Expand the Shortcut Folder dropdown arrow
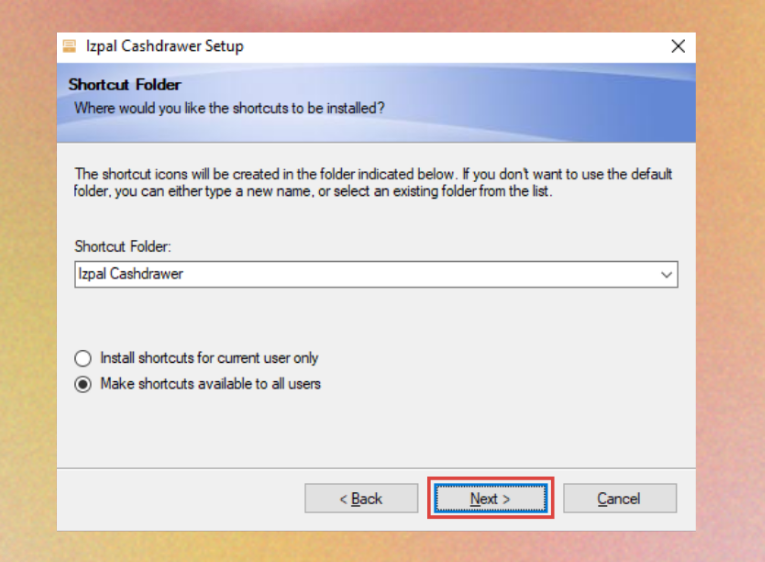The width and height of the screenshot is (765, 562). click(x=667, y=274)
